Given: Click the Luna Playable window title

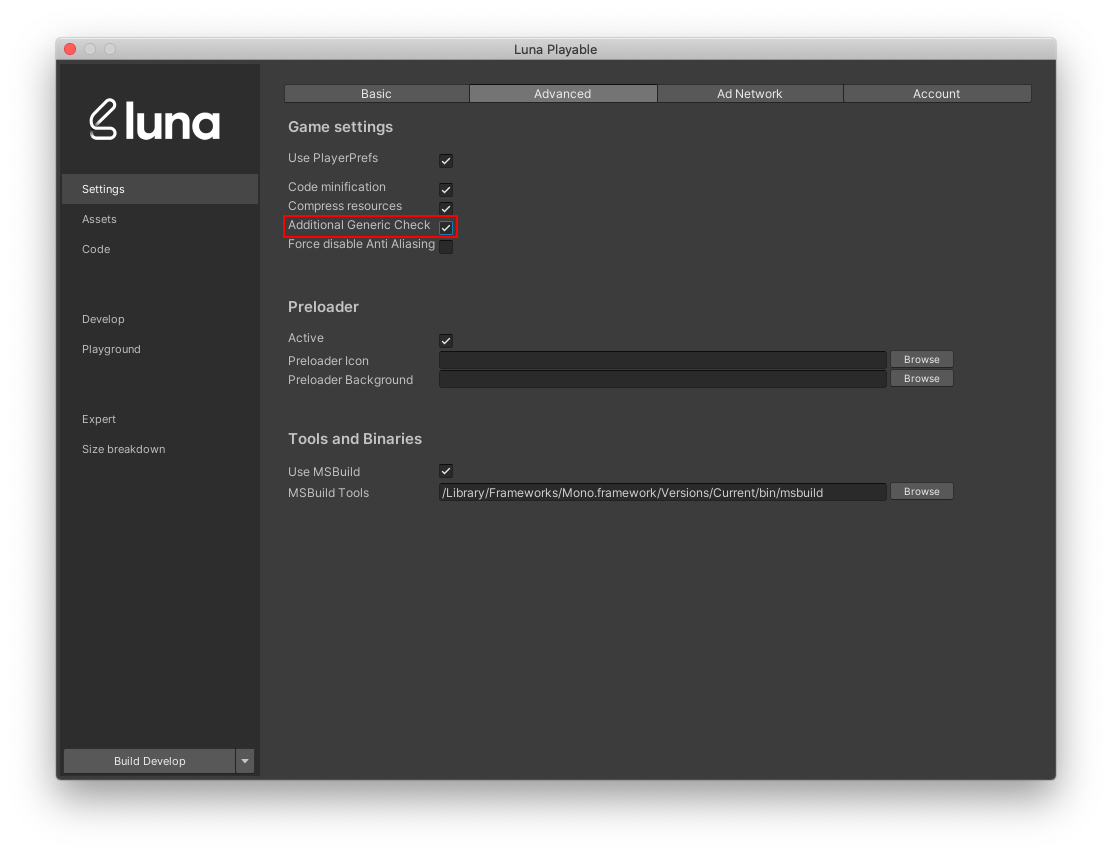Looking at the screenshot, I should (555, 50).
